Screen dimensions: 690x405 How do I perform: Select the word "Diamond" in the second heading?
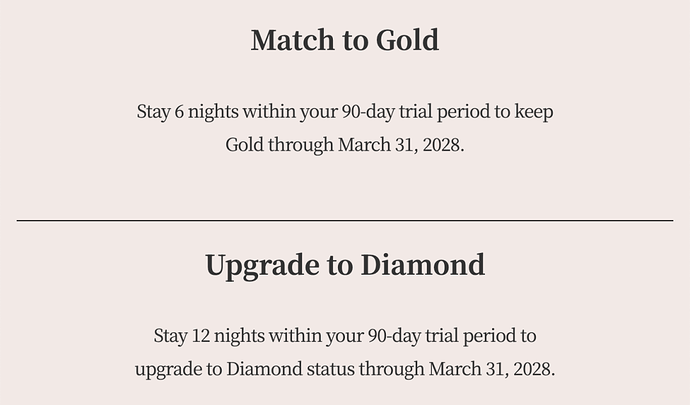pyautogui.click(x=422, y=265)
